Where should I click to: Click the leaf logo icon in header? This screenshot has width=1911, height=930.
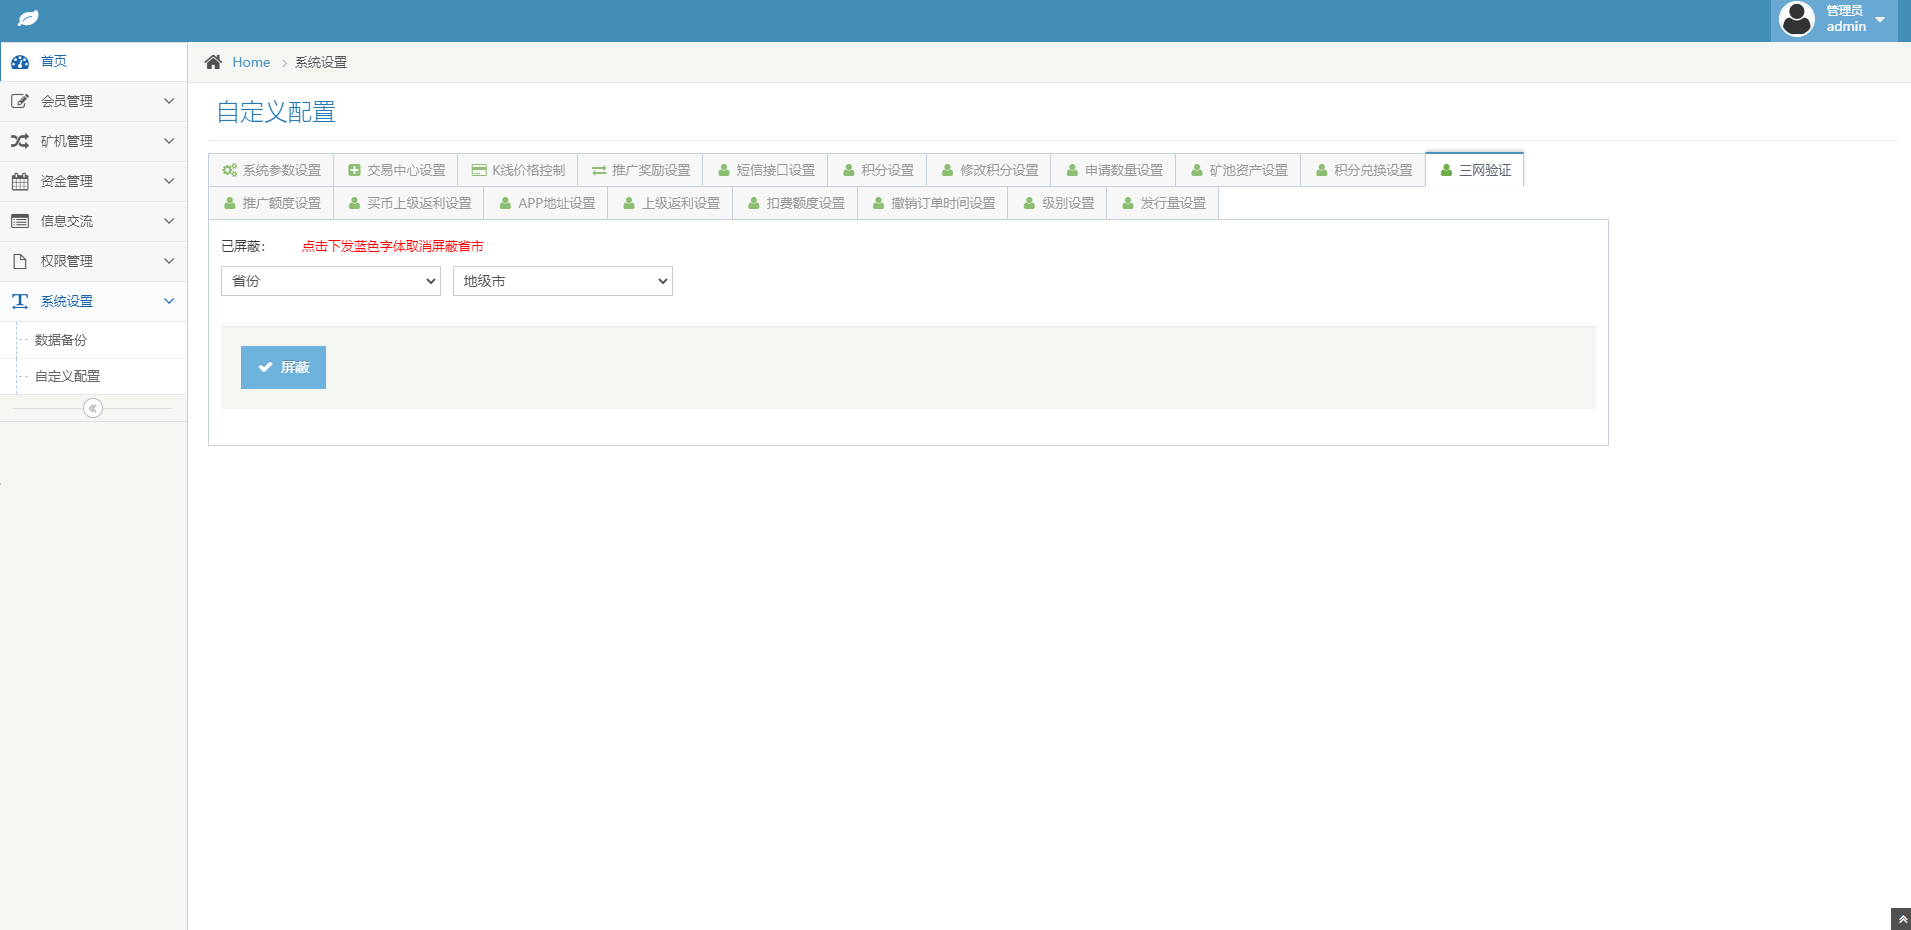(x=29, y=19)
